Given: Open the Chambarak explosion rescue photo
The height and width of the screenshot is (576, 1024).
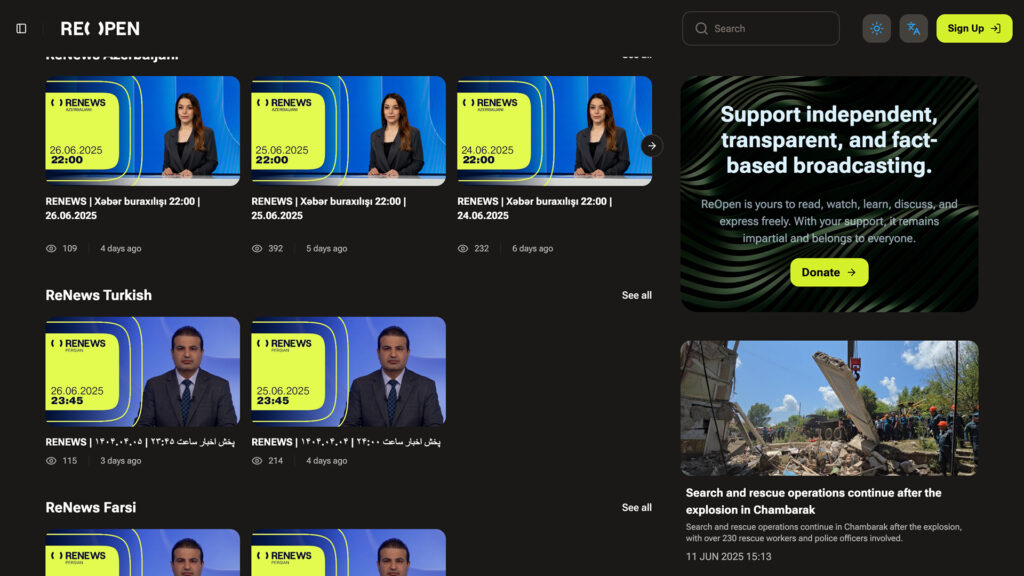Looking at the screenshot, I should point(829,408).
